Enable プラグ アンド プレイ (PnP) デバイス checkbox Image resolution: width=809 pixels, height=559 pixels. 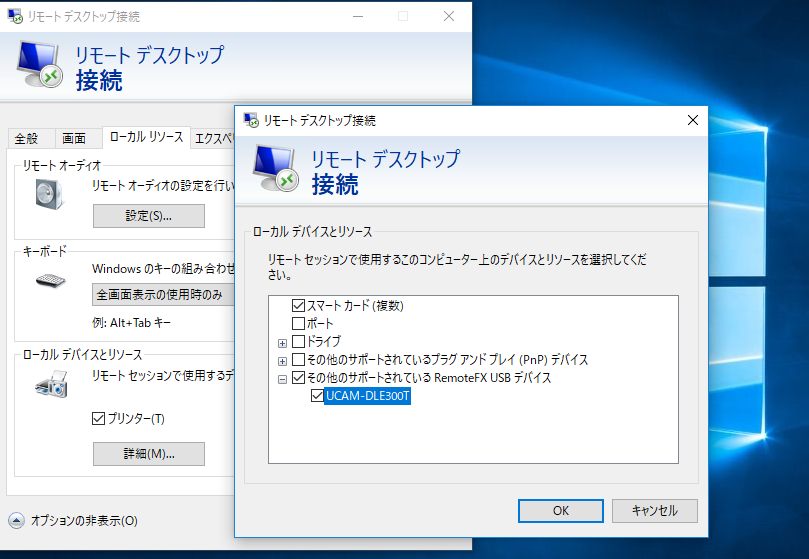[x=298, y=360]
